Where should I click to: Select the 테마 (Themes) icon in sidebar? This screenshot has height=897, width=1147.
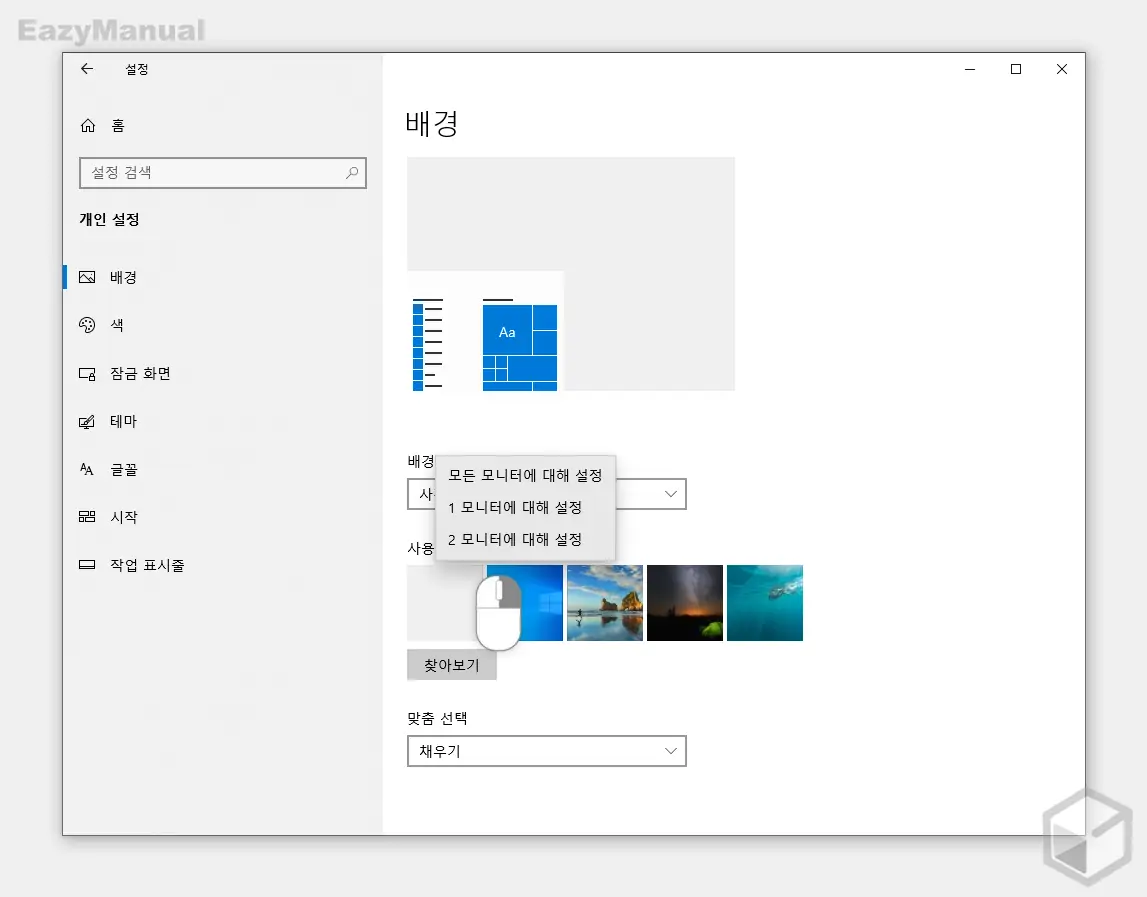pyautogui.click(x=88, y=421)
